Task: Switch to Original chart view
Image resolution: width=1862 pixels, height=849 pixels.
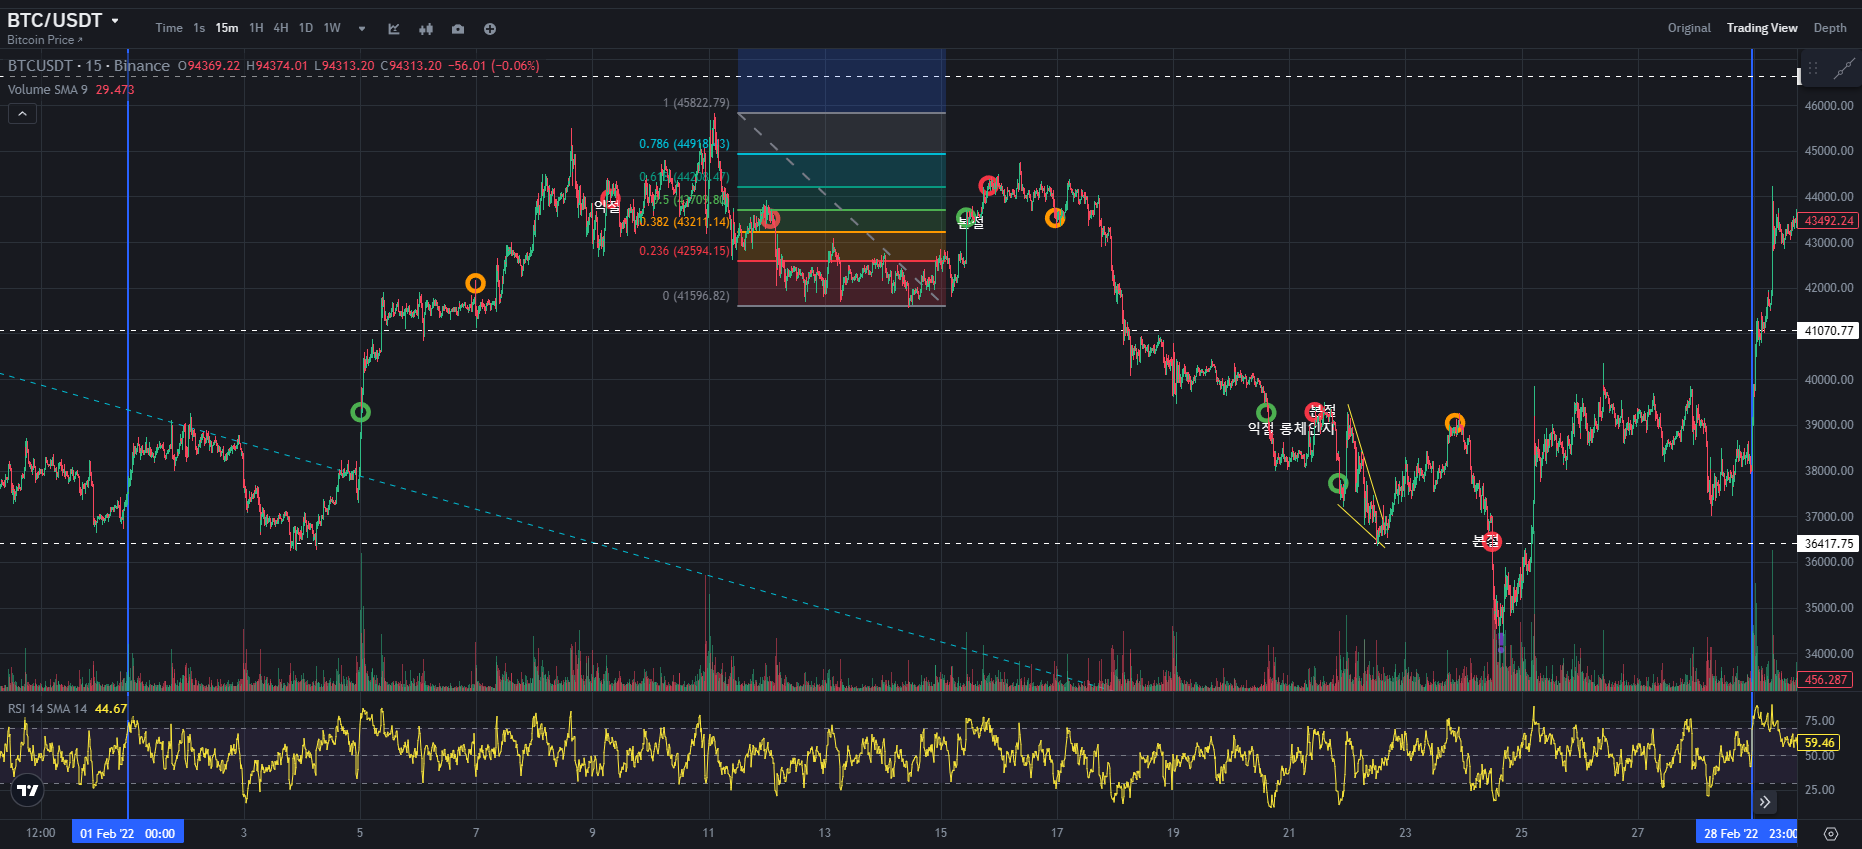Action: click(1689, 28)
